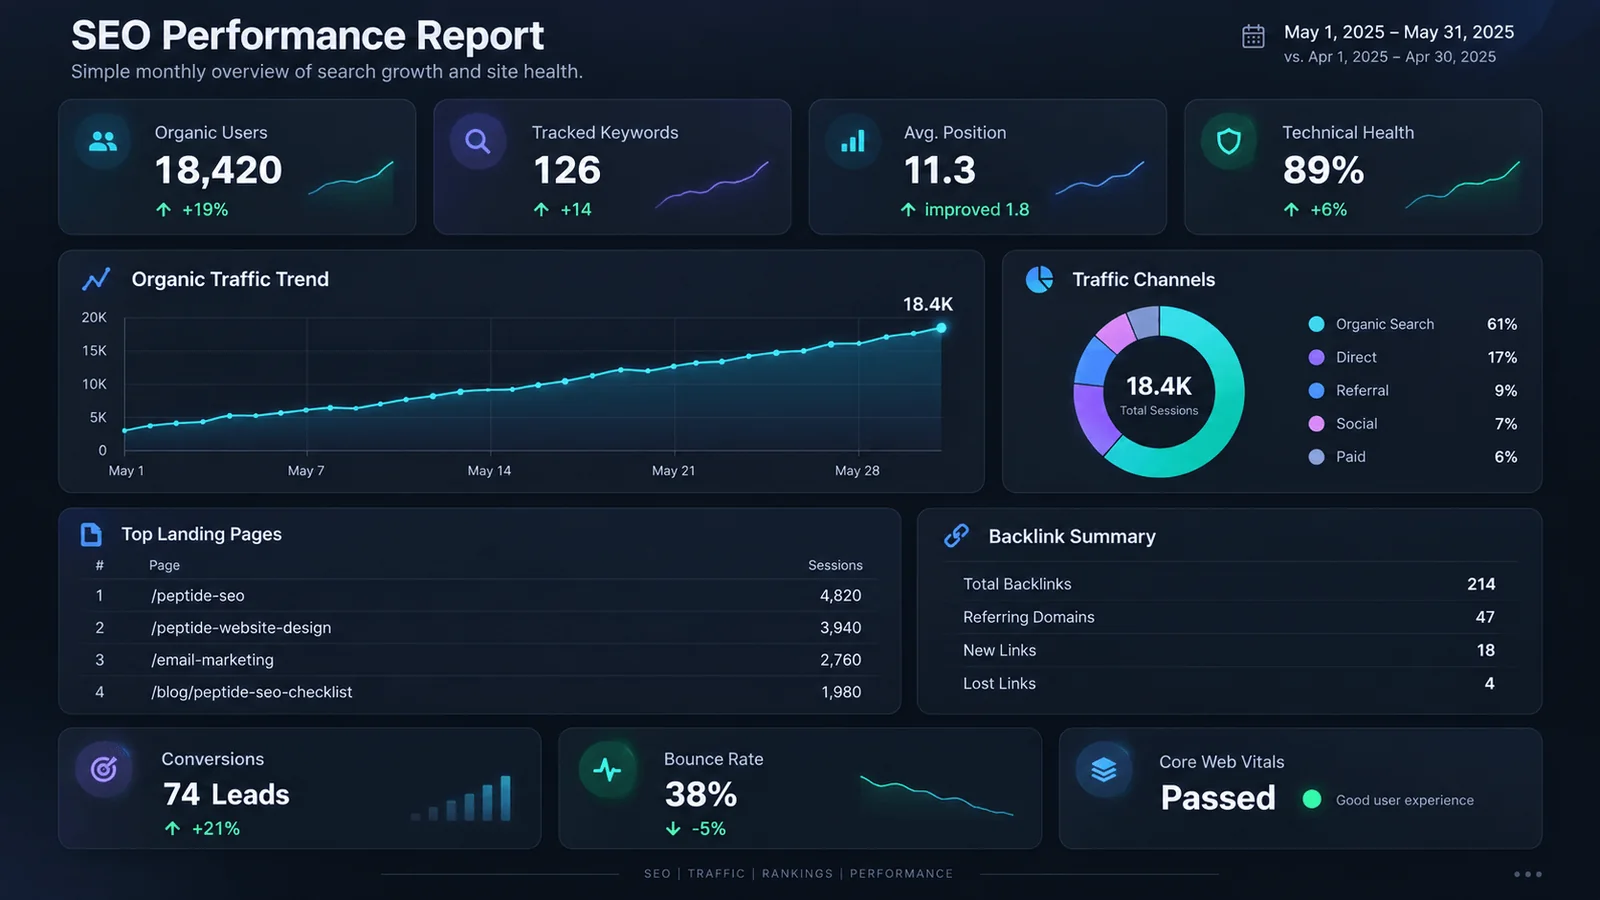Open the /peptide-website-design landing page row

tap(479, 627)
